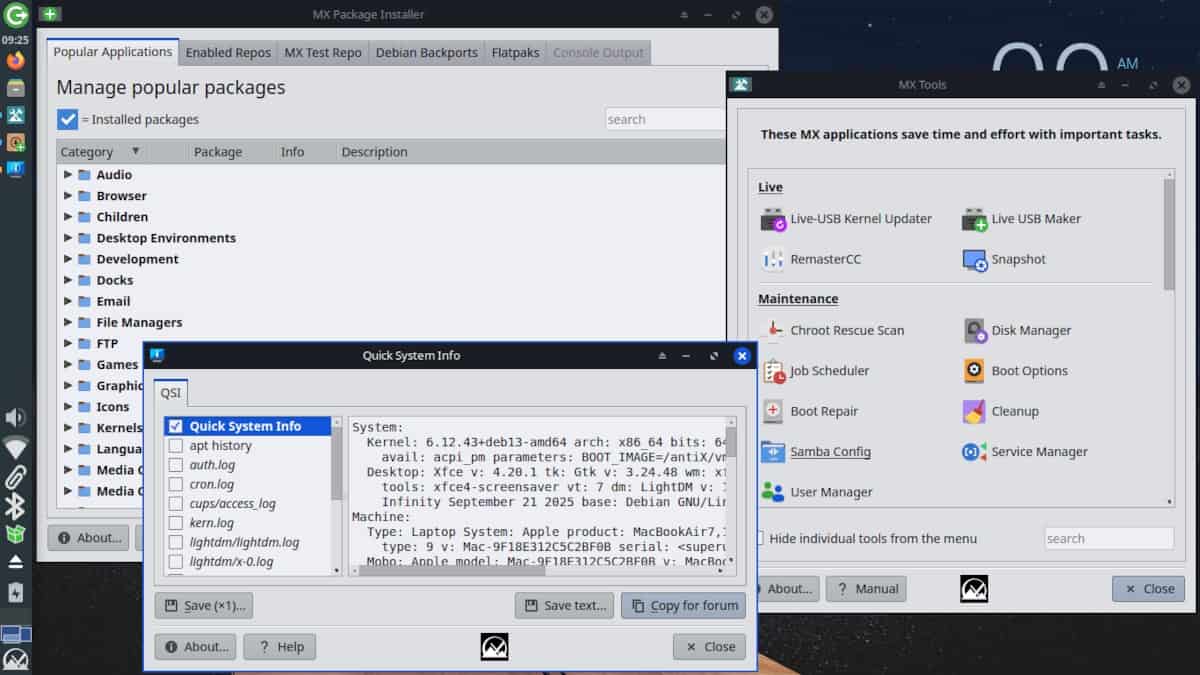Viewport: 1200px width, 675px height.
Task: Click the Category column sort arrow
Action: point(134,151)
